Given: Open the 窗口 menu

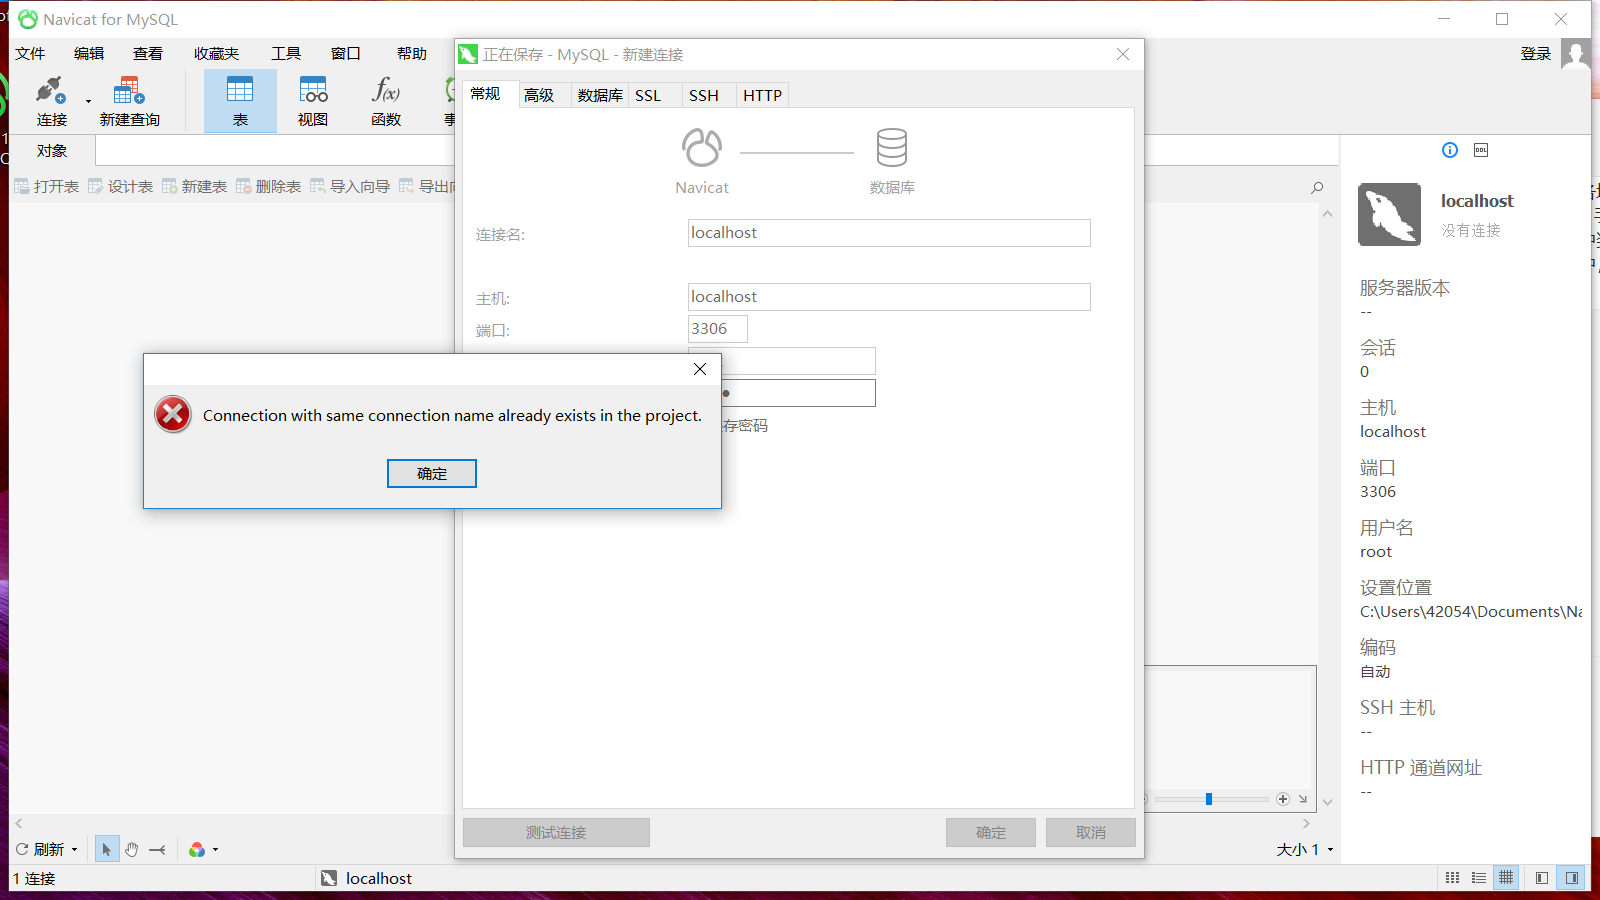Looking at the screenshot, I should (x=346, y=54).
